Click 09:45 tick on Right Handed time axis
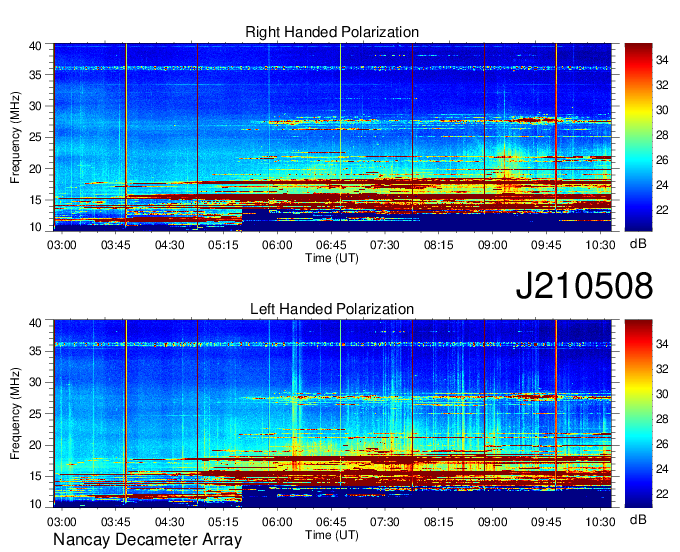The image size is (680, 552). (546, 245)
